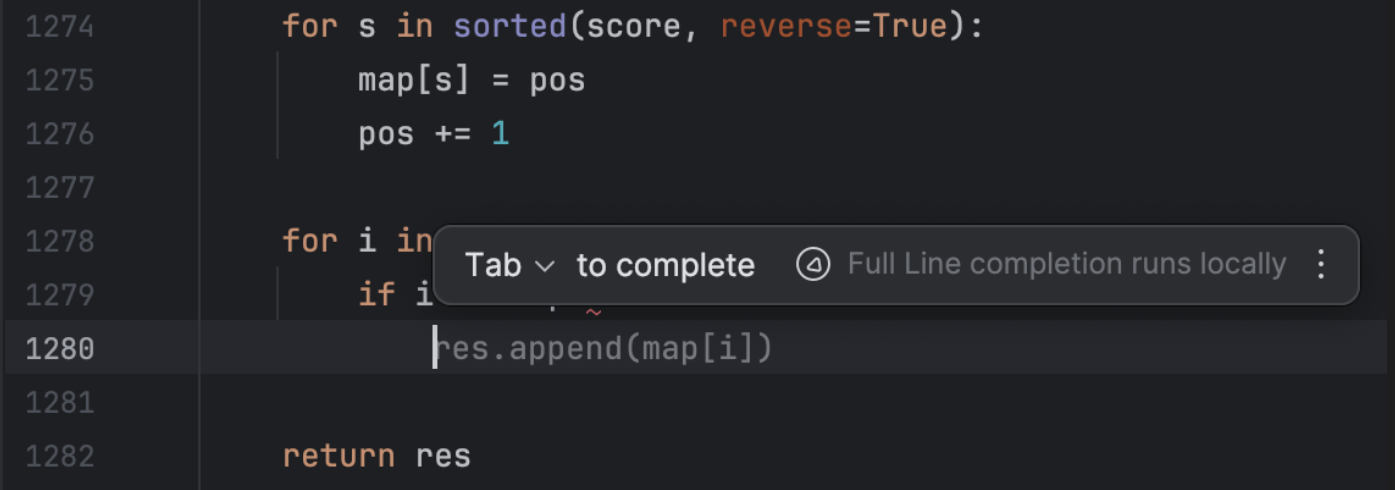Screen dimensions: 1395x490
Task: Click the Full Line completion circular icon
Action: click(813, 265)
